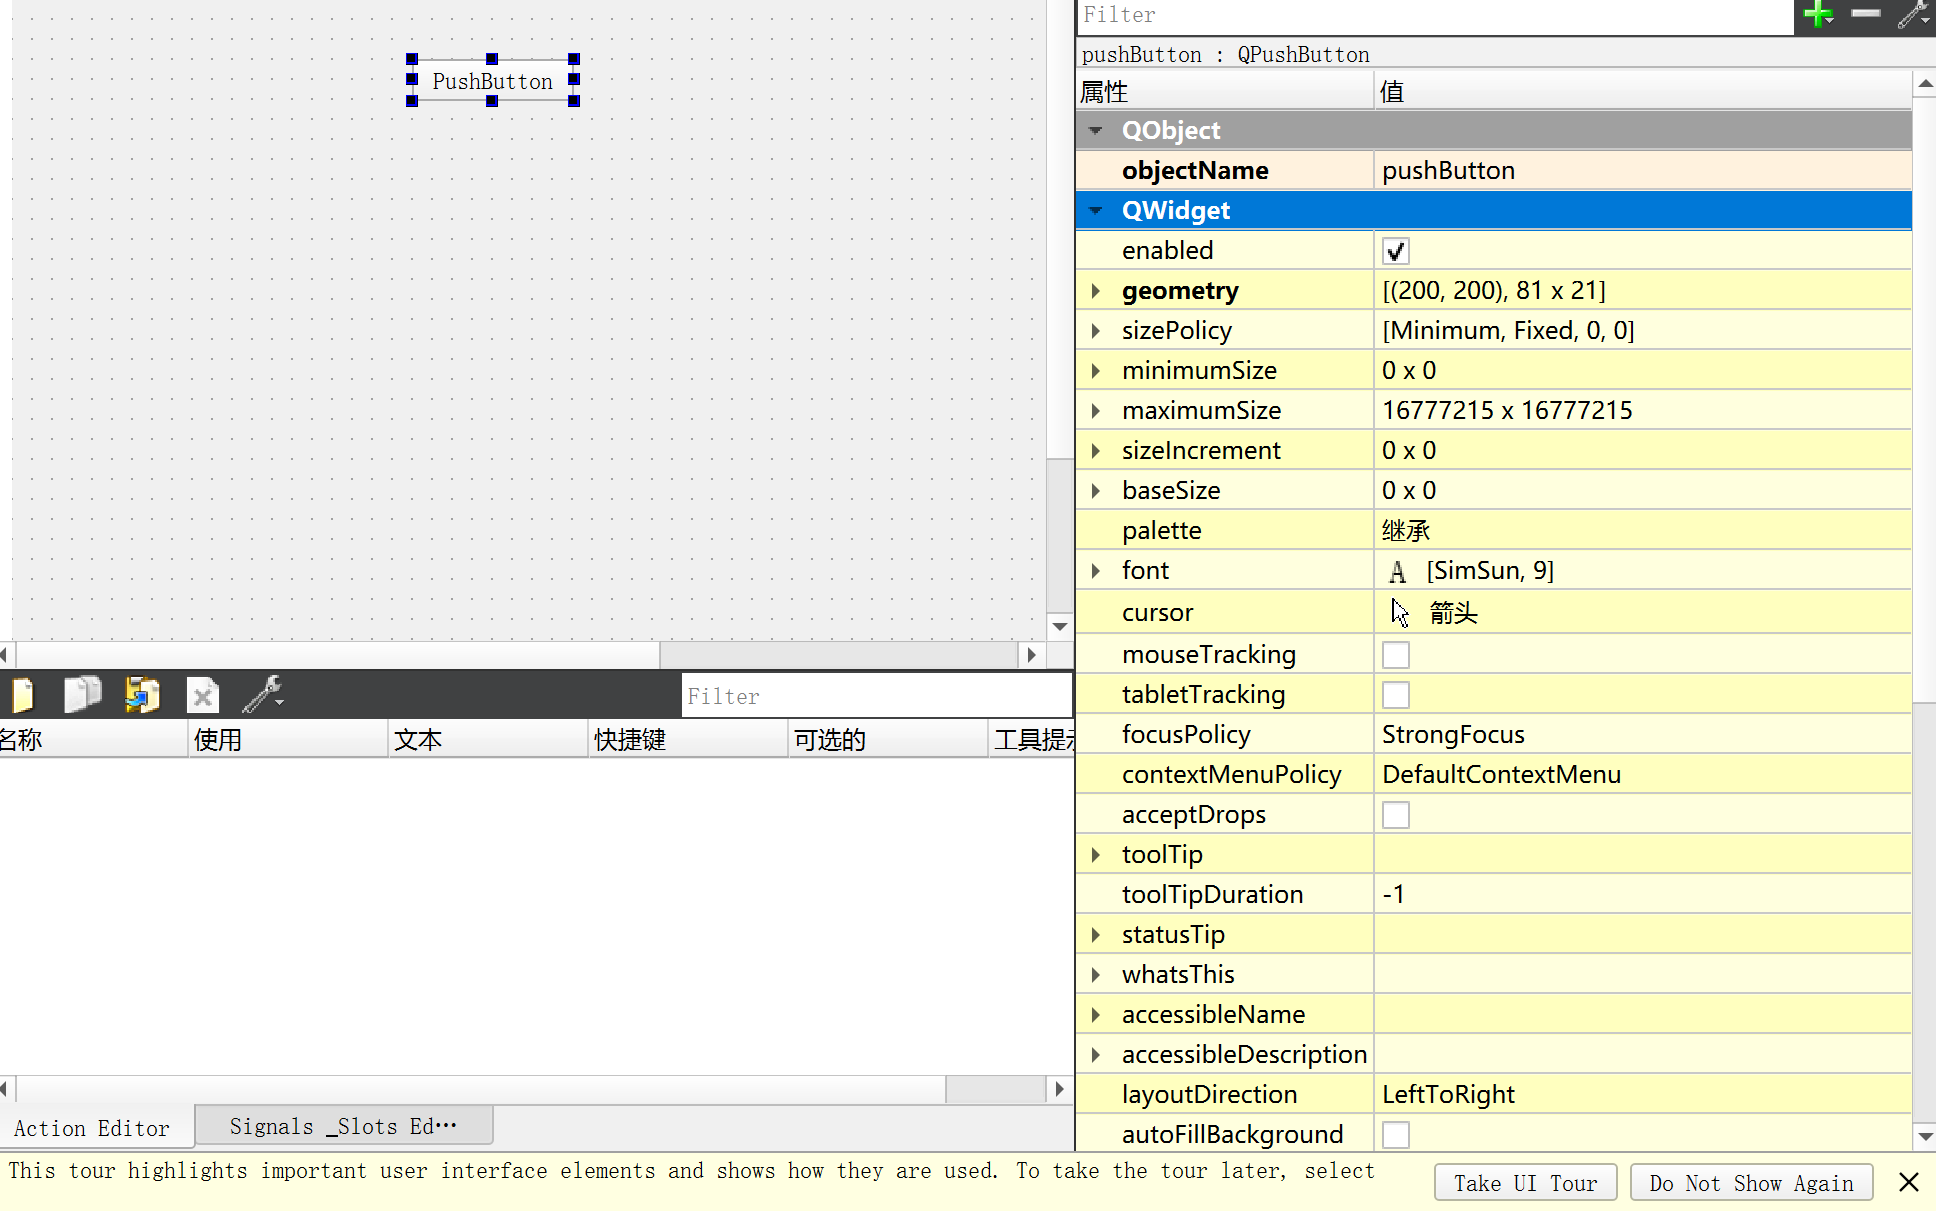Click the Paste action icon
Image resolution: width=1936 pixels, height=1211 pixels.
coord(142,694)
